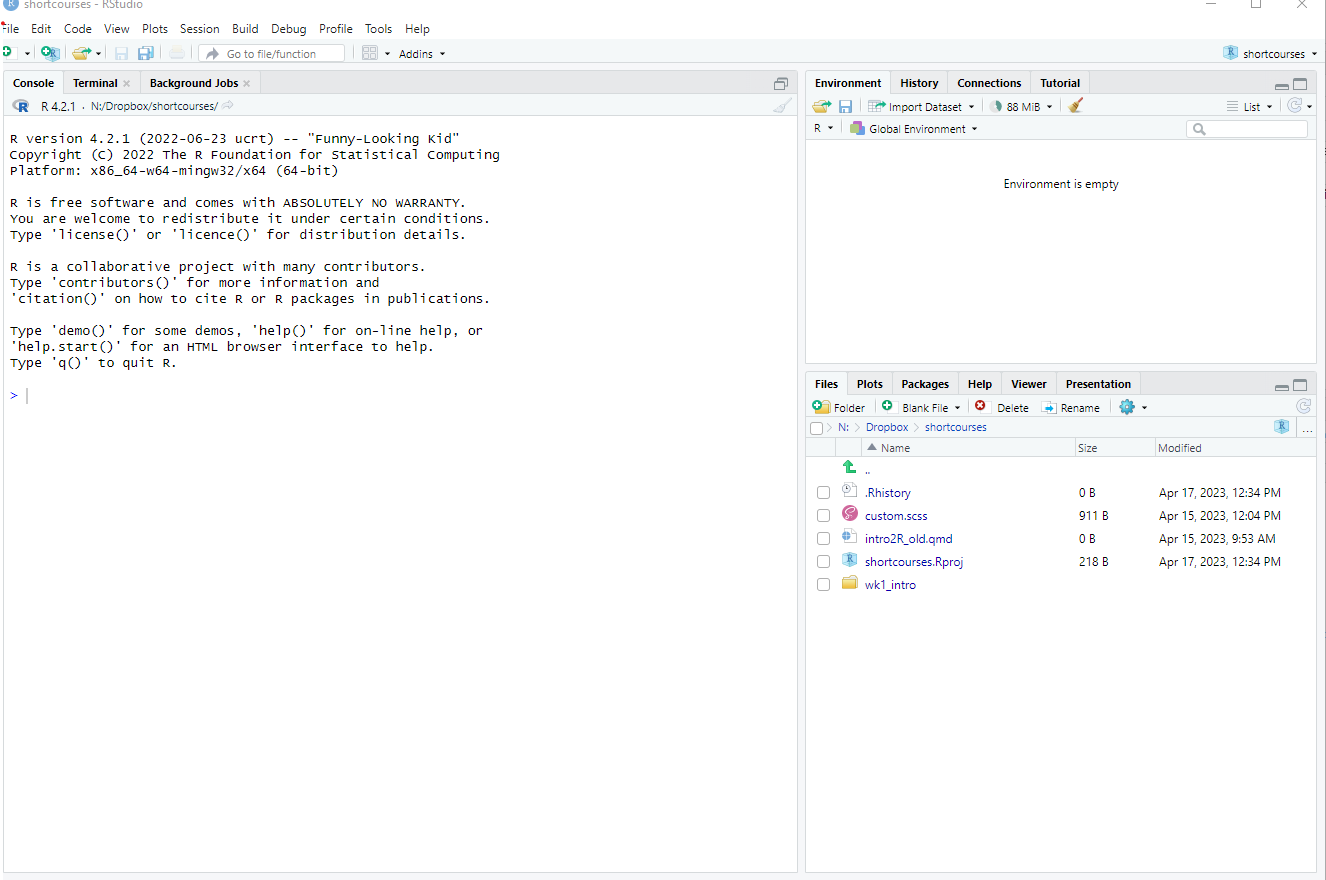Viewport: 1326px width, 880px height.
Task: Check the box next to custom.scss
Action: coord(823,516)
